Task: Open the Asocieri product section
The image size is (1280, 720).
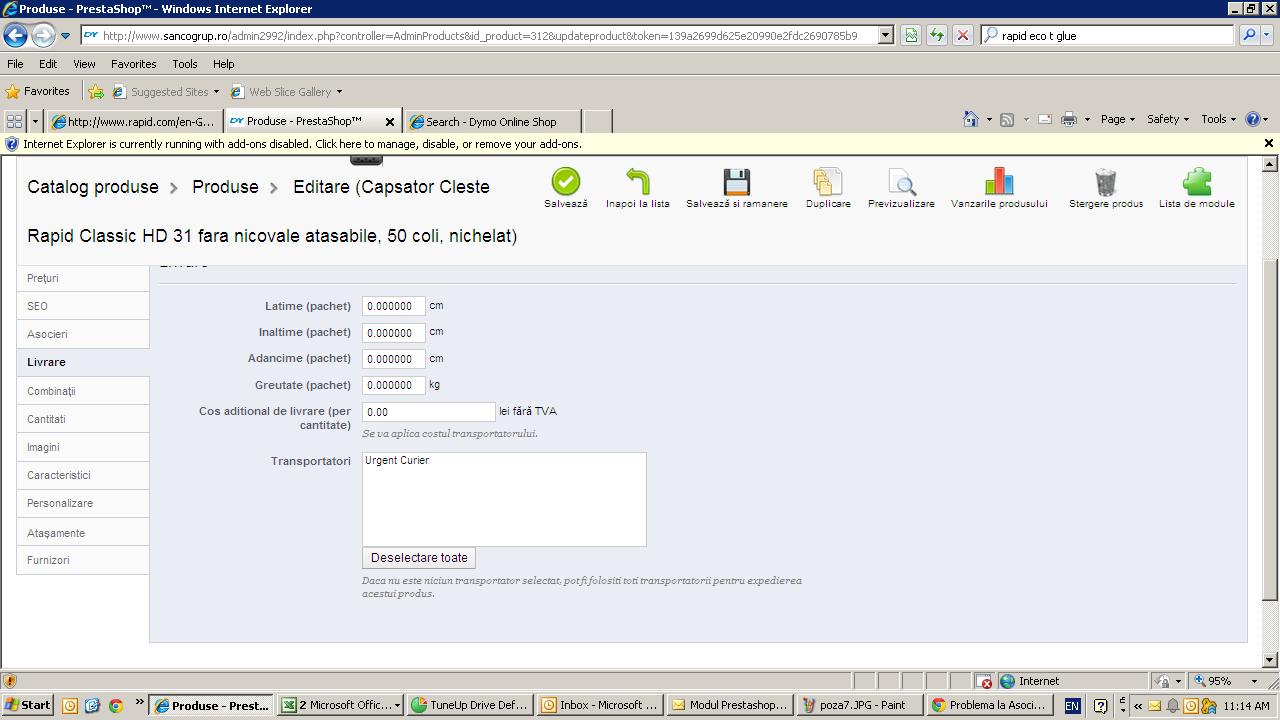Action: pyautogui.click(x=83, y=334)
